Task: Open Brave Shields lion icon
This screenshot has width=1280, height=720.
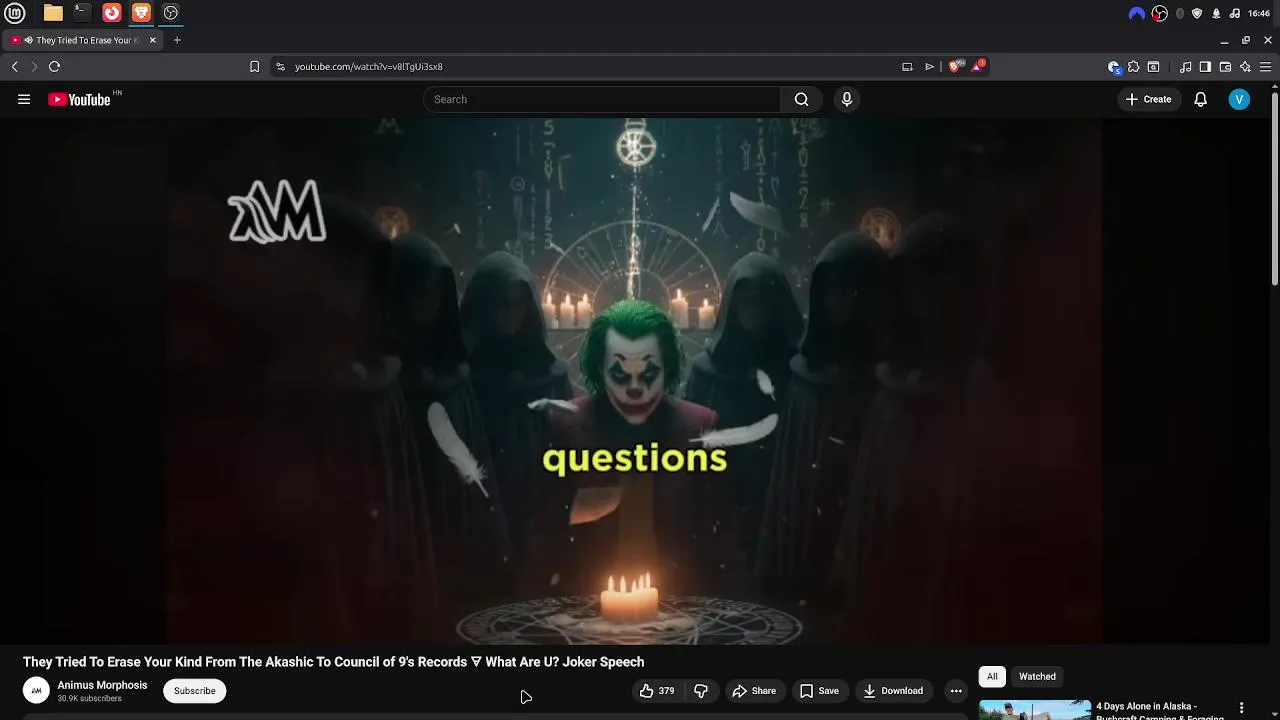Action: [x=954, y=66]
